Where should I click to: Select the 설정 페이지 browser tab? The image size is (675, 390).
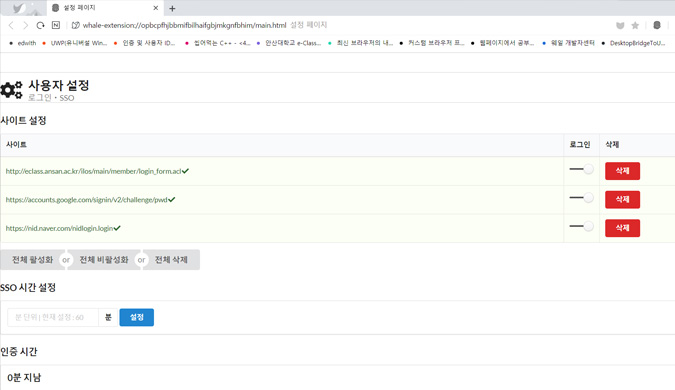pos(104,8)
